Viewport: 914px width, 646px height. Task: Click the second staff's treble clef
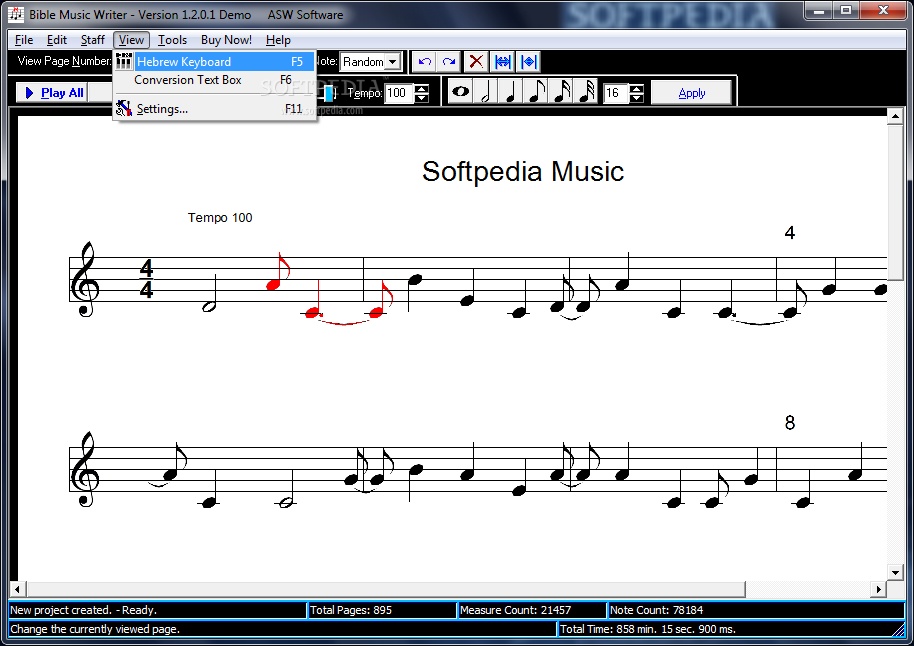(x=85, y=469)
